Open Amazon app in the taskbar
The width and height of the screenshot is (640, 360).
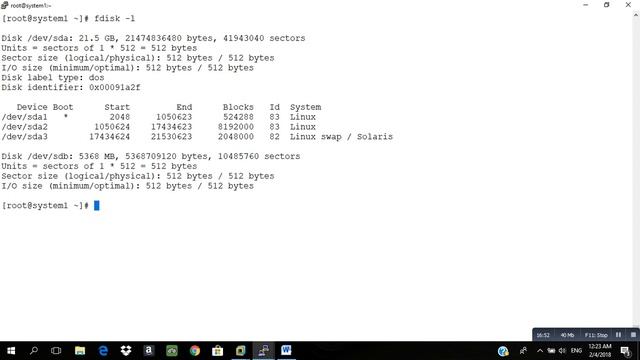click(149, 351)
